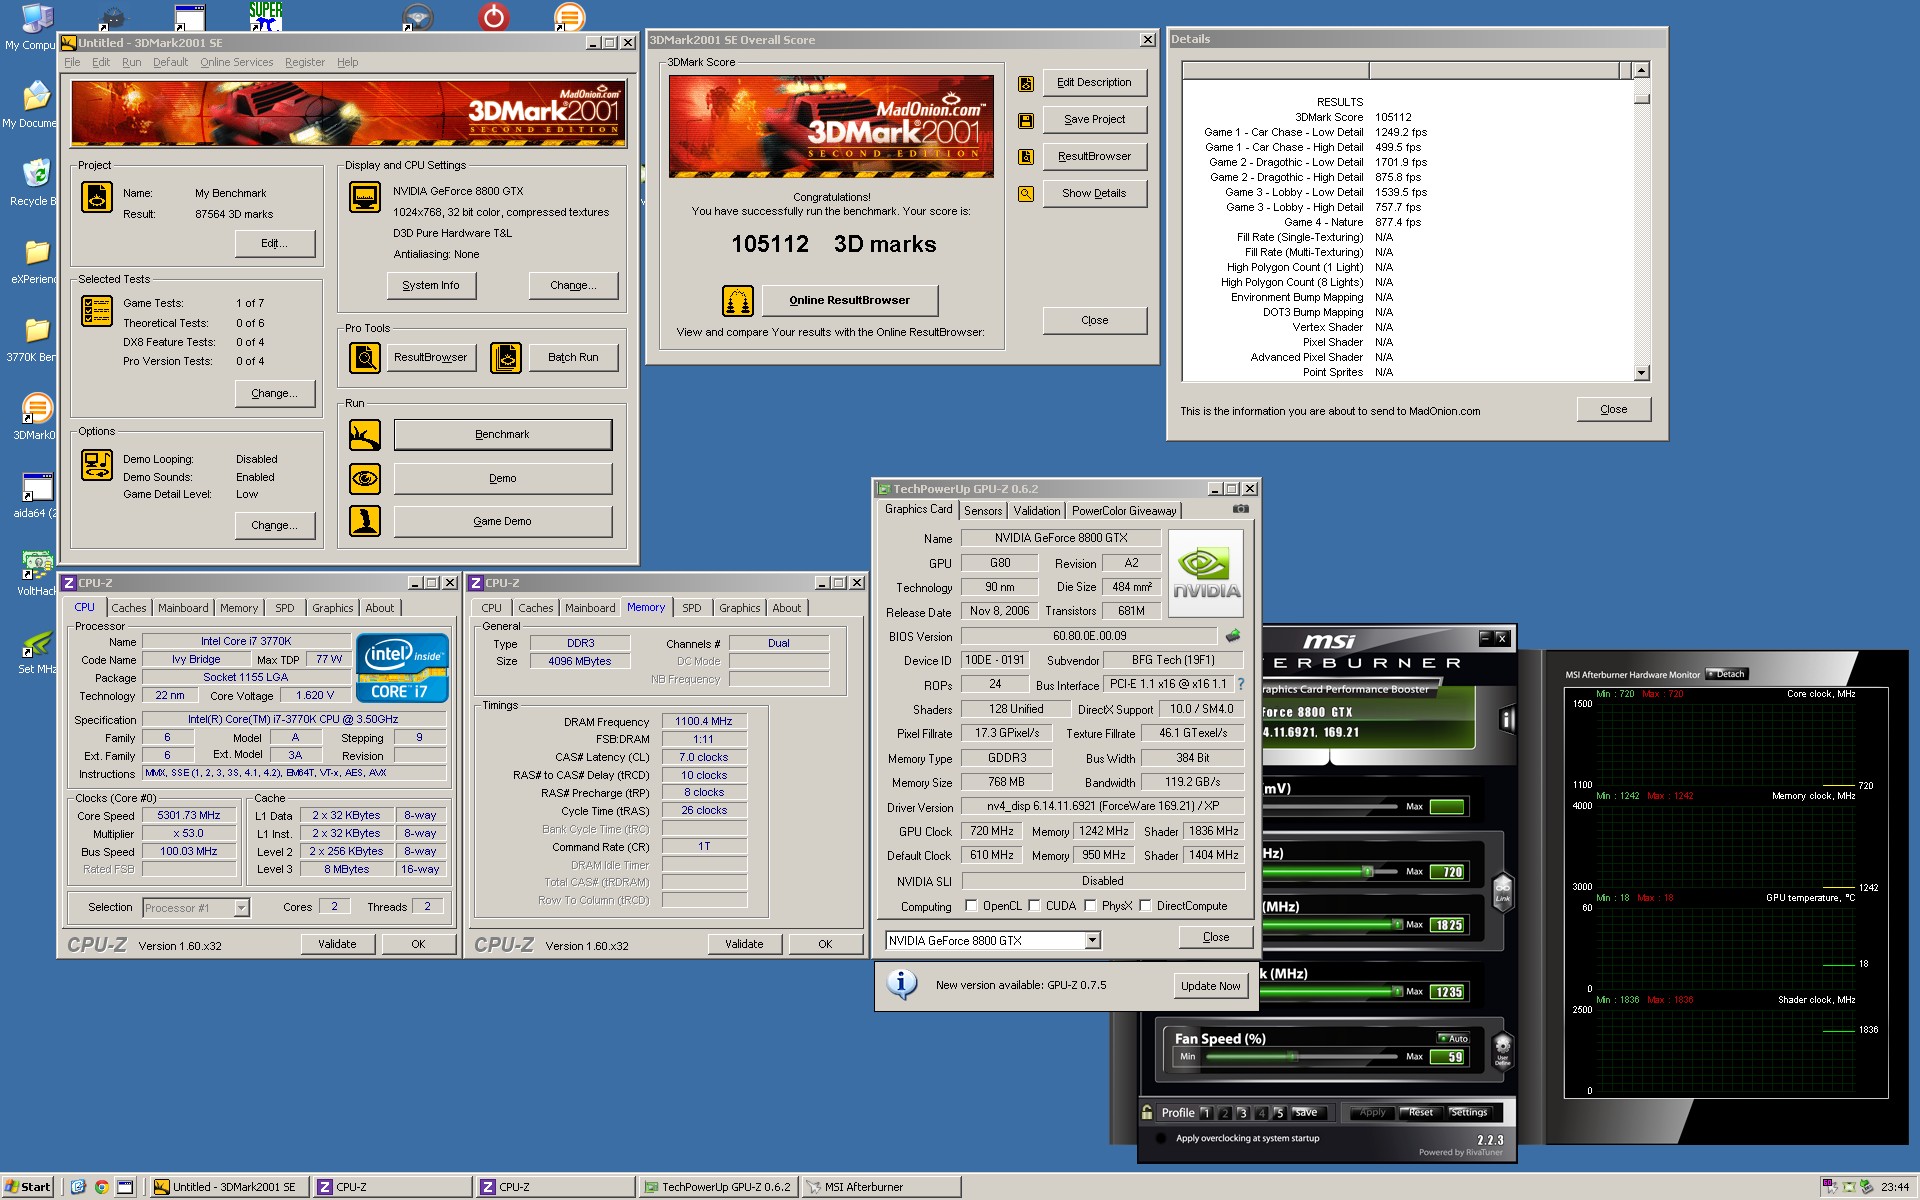Image resolution: width=1920 pixels, height=1200 pixels.
Task: Click Change in the Selected Tests section
Action: (x=274, y=393)
